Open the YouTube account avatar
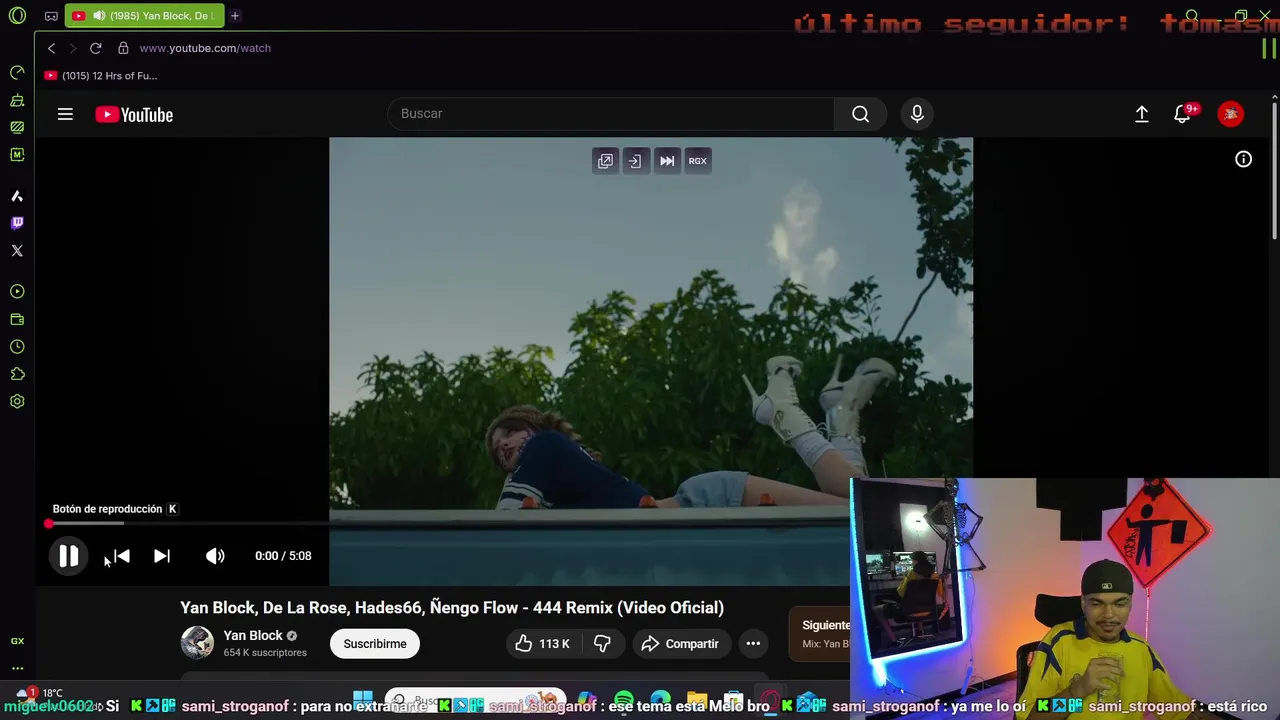 click(1231, 114)
